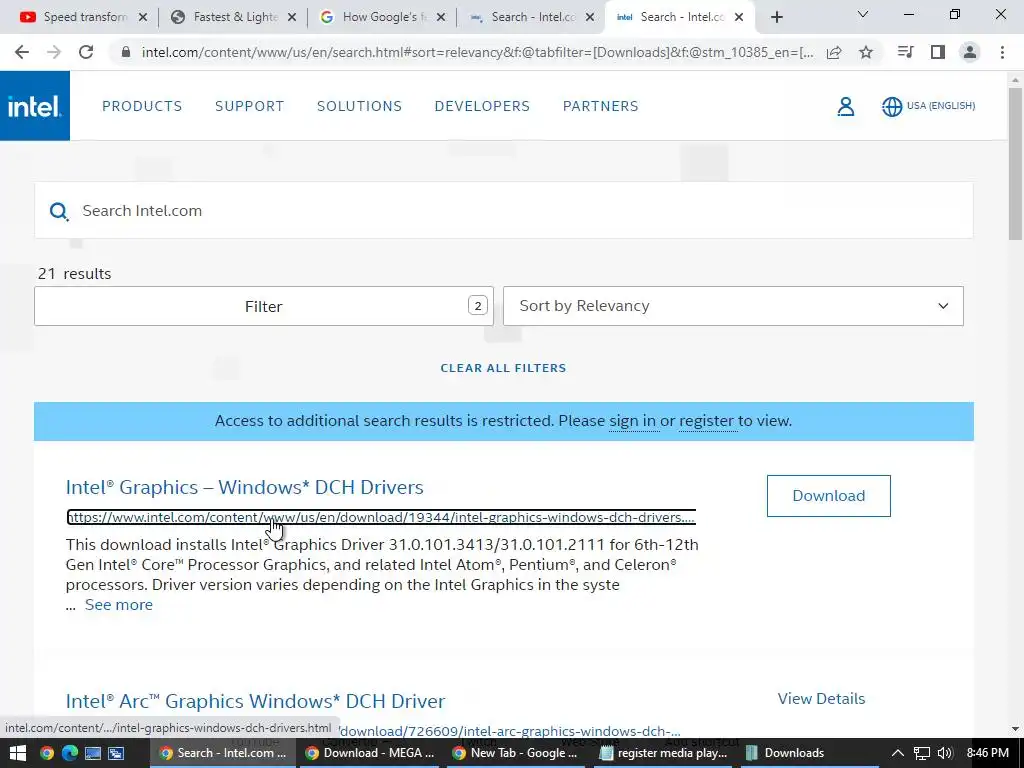Open Chrome three-dot menu
The height and width of the screenshot is (768, 1024).
1002,52
